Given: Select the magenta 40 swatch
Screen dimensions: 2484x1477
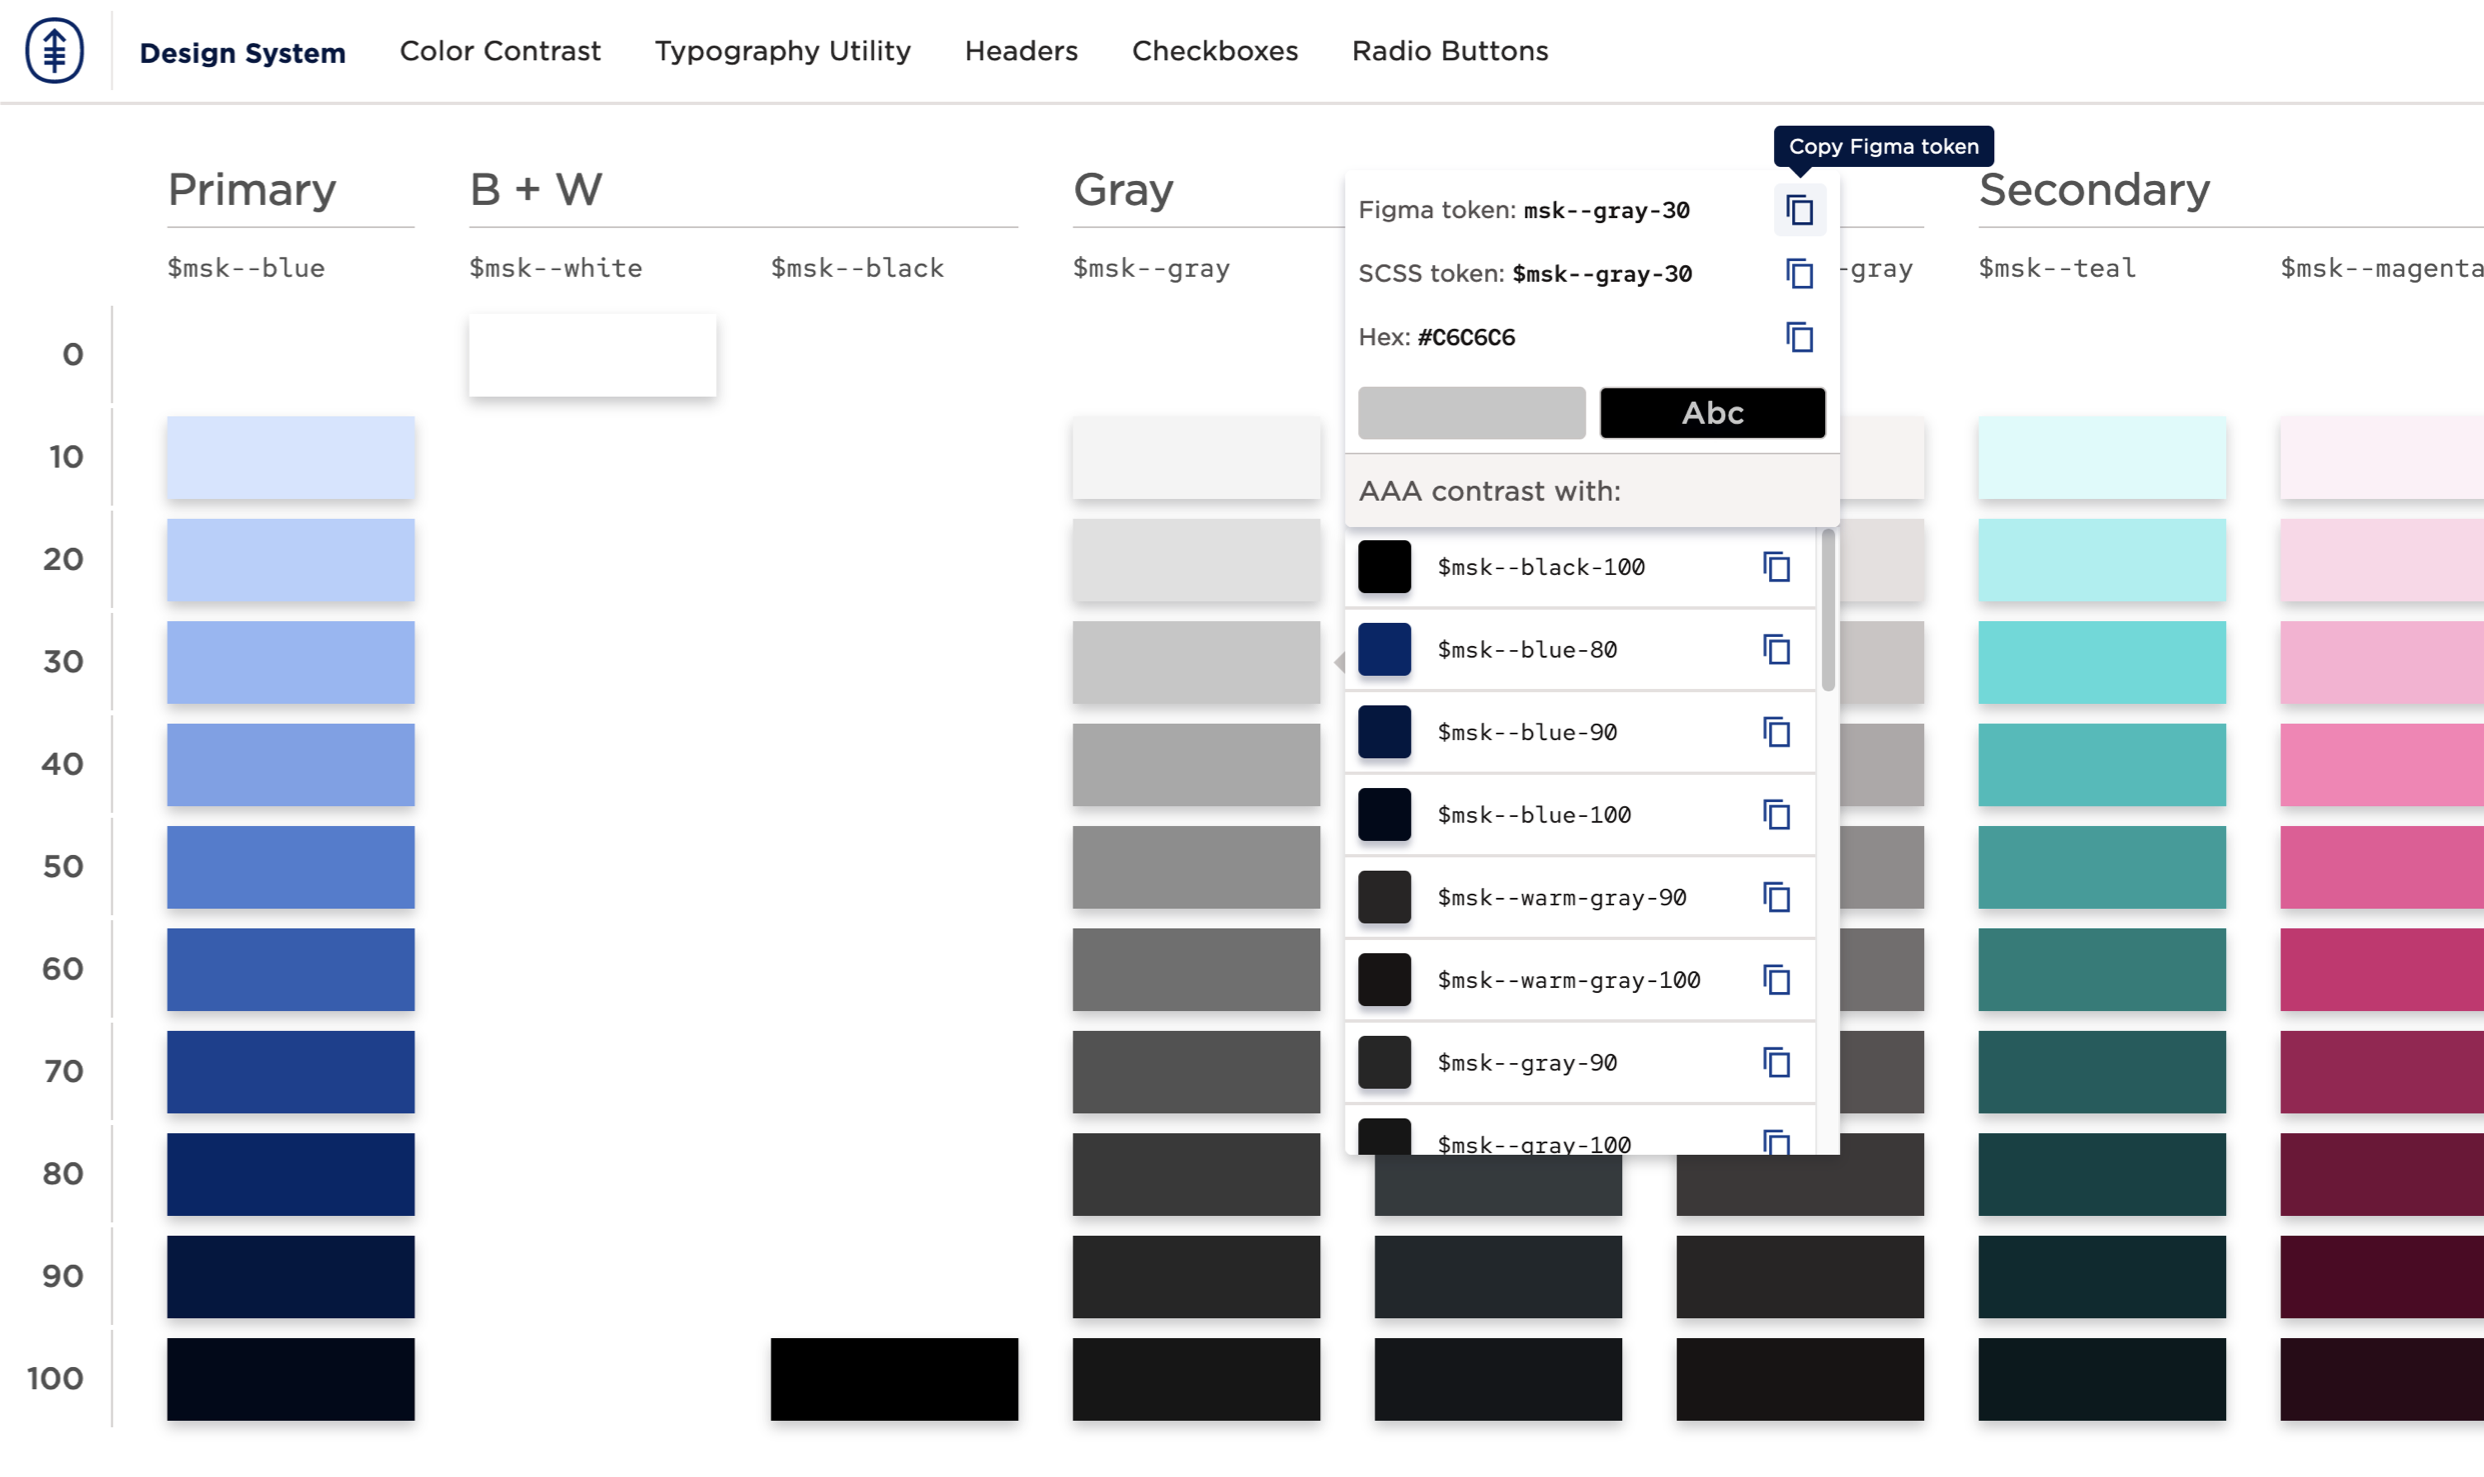Looking at the screenshot, I should click(2382, 765).
